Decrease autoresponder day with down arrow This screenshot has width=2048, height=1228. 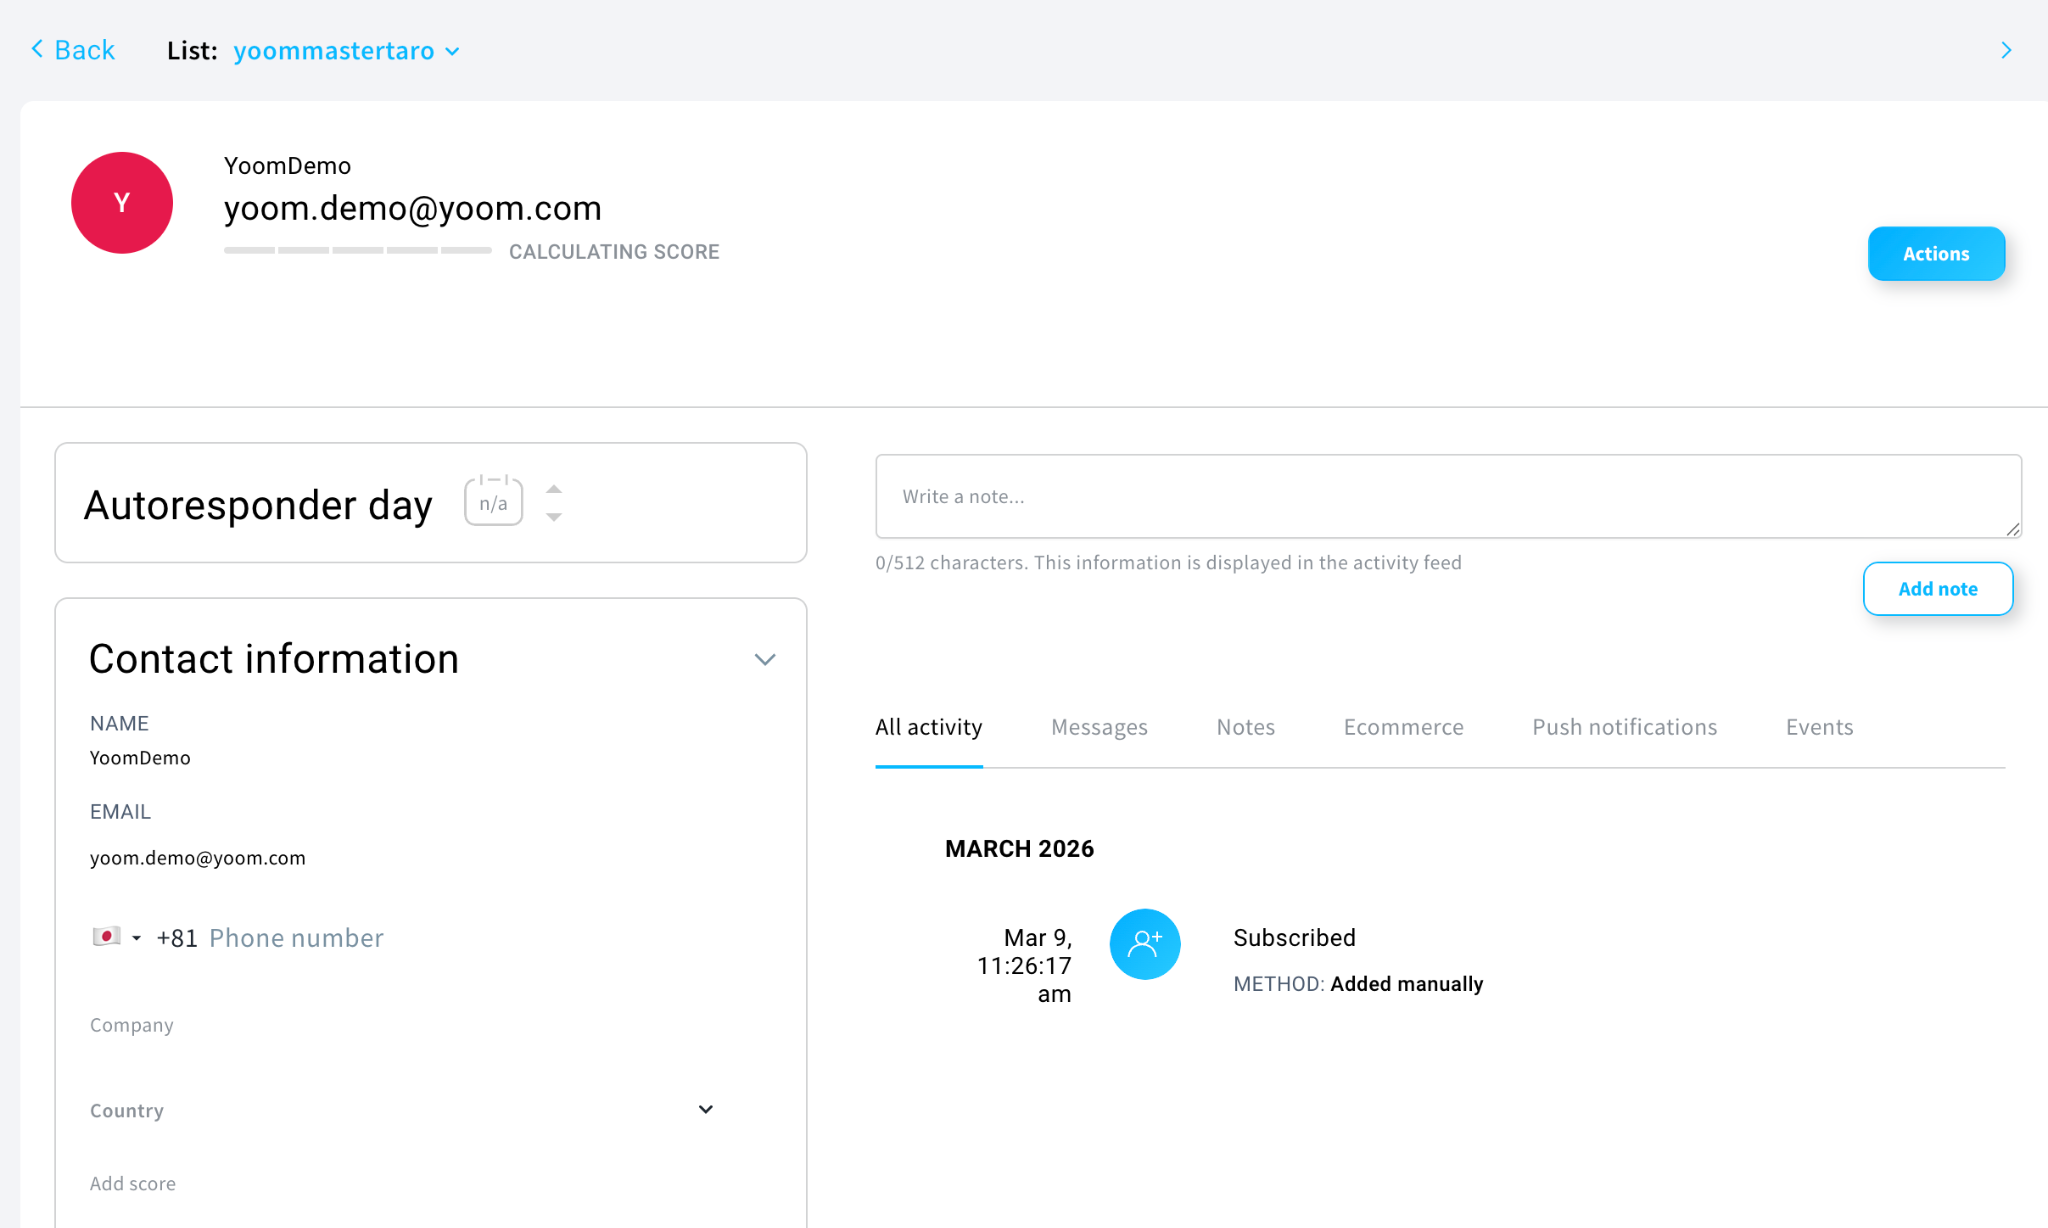[x=554, y=517]
